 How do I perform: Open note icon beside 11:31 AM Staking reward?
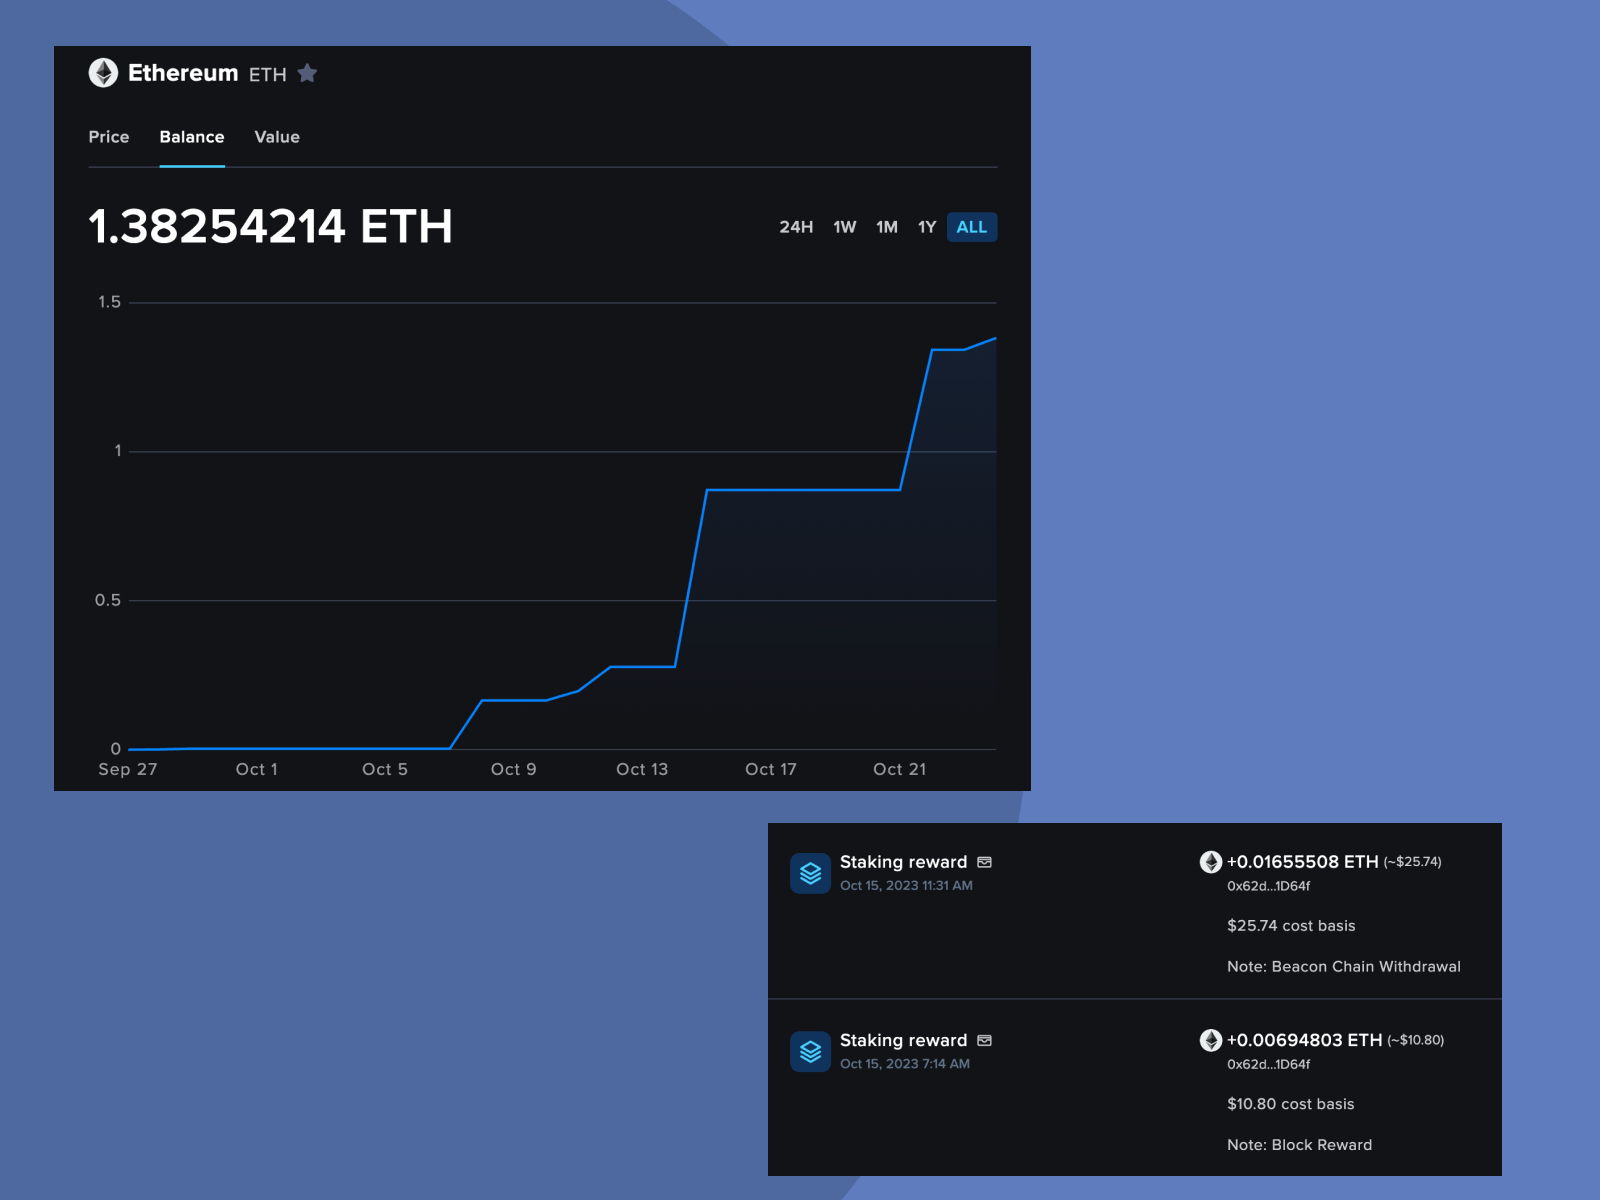985,862
